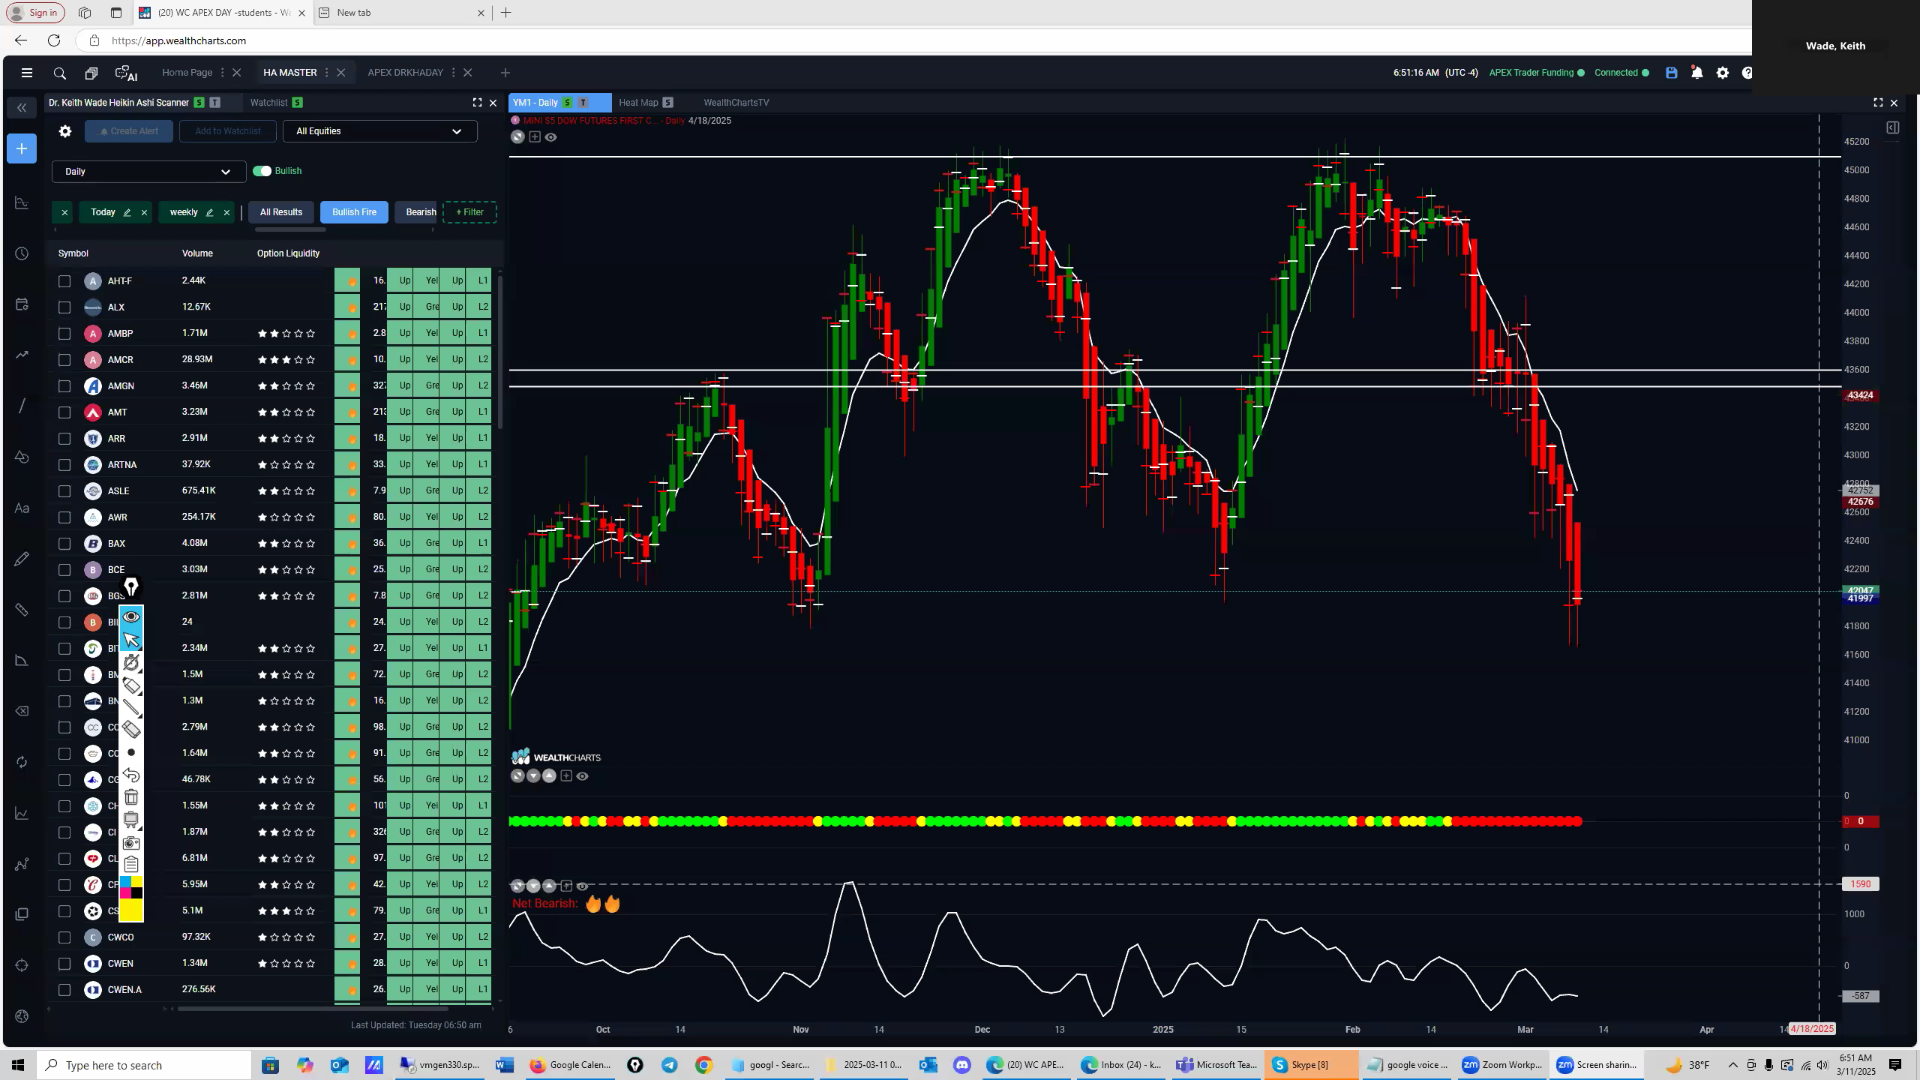Open APEX DRKHADAY tab options menu

coord(453,73)
